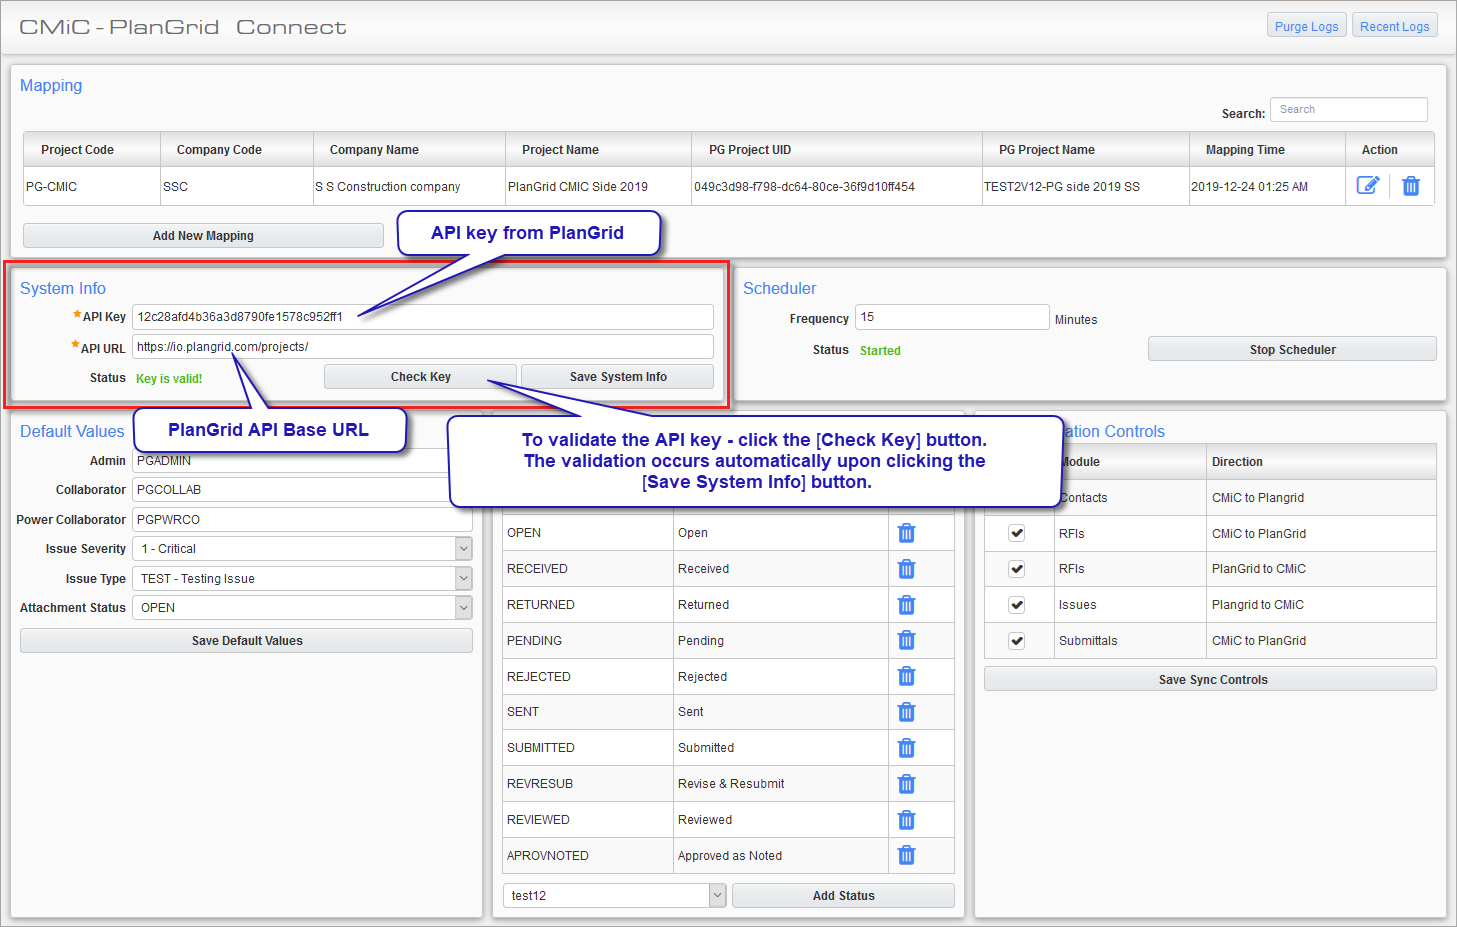Toggle Submittals CMiC to PlanGrid checkbox
Viewport: 1457px width, 927px height.
pos(1017,641)
